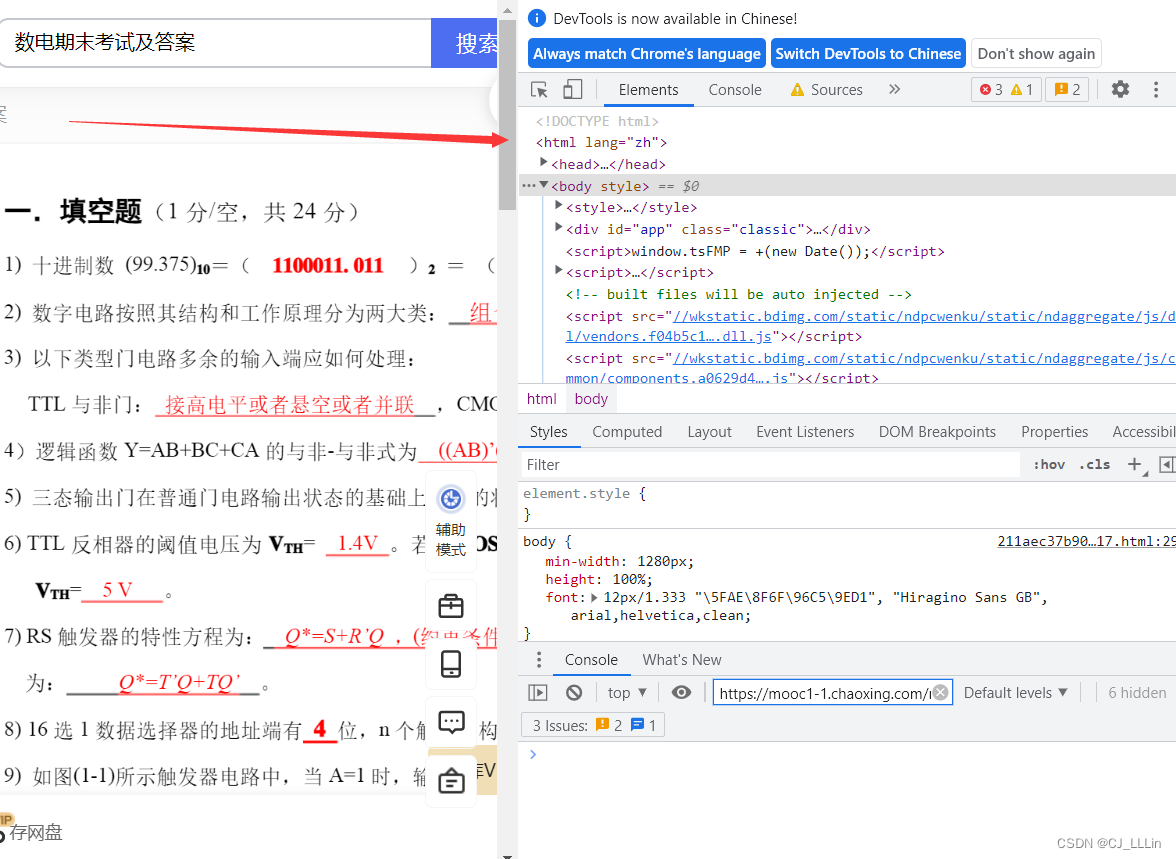Image resolution: width=1176 pixels, height=859 pixels.
Task: Open the DOM Breakpoints tab
Action: tap(937, 431)
